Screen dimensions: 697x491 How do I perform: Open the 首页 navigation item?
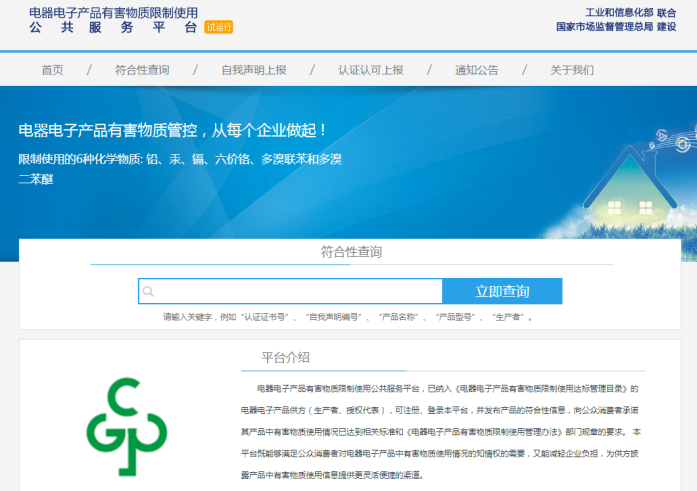click(x=52, y=70)
